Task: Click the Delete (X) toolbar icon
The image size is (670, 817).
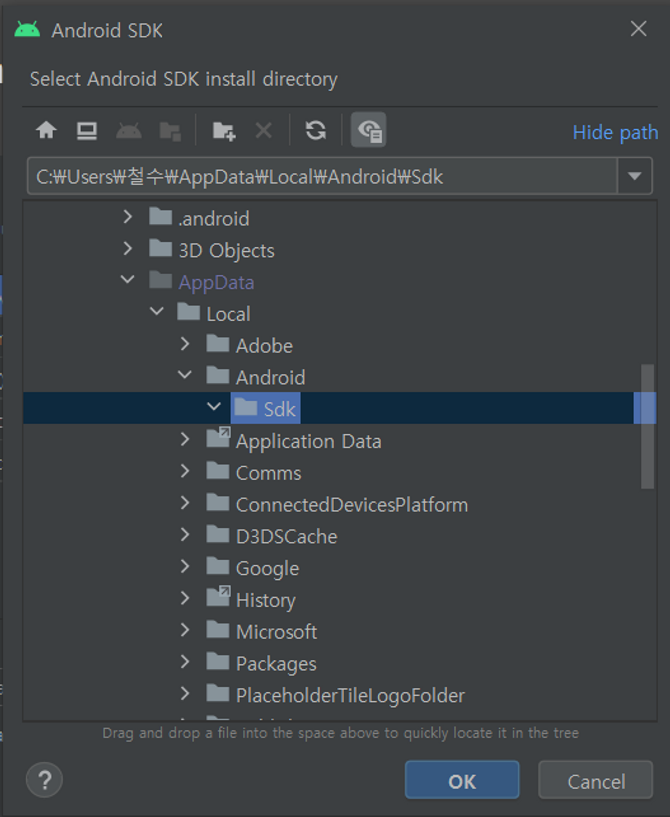Action: click(x=264, y=130)
